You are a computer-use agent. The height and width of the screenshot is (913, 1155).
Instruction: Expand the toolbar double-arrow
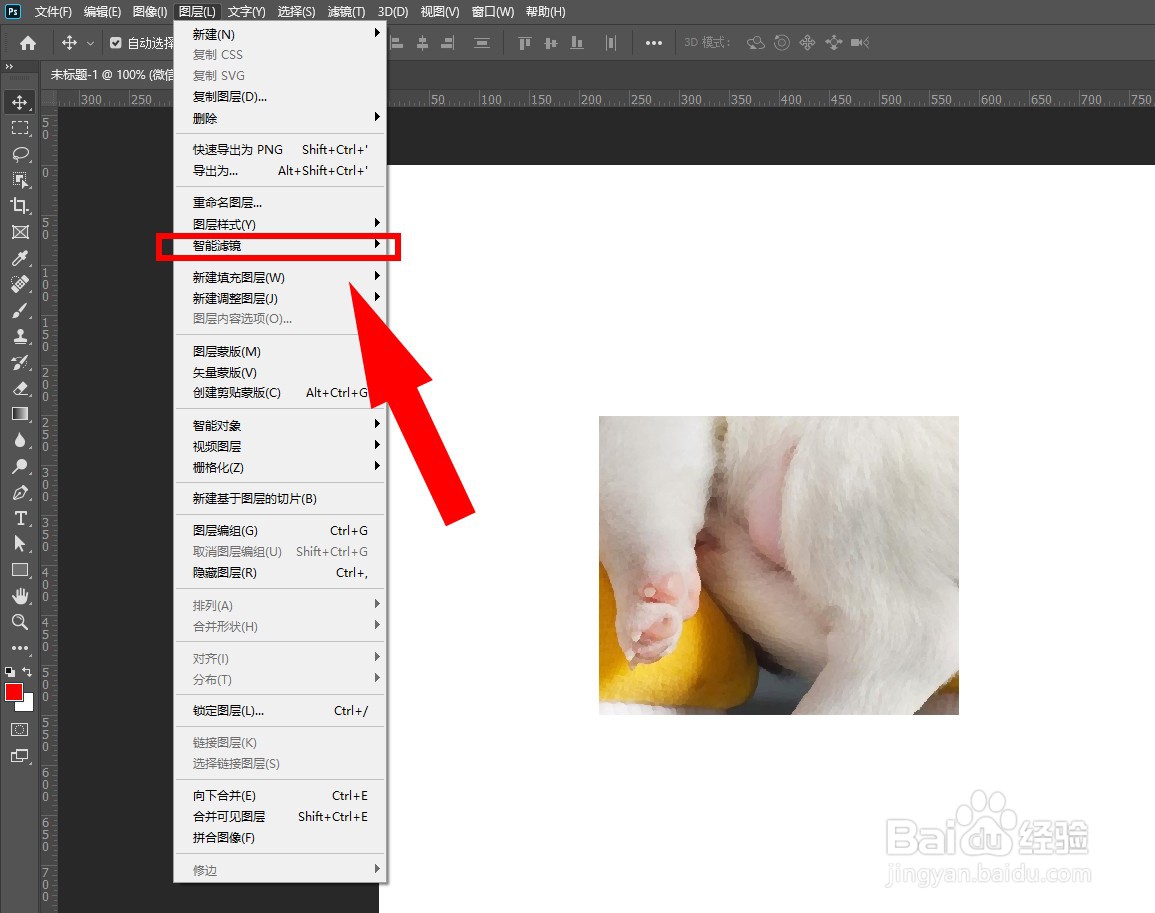pos(10,66)
